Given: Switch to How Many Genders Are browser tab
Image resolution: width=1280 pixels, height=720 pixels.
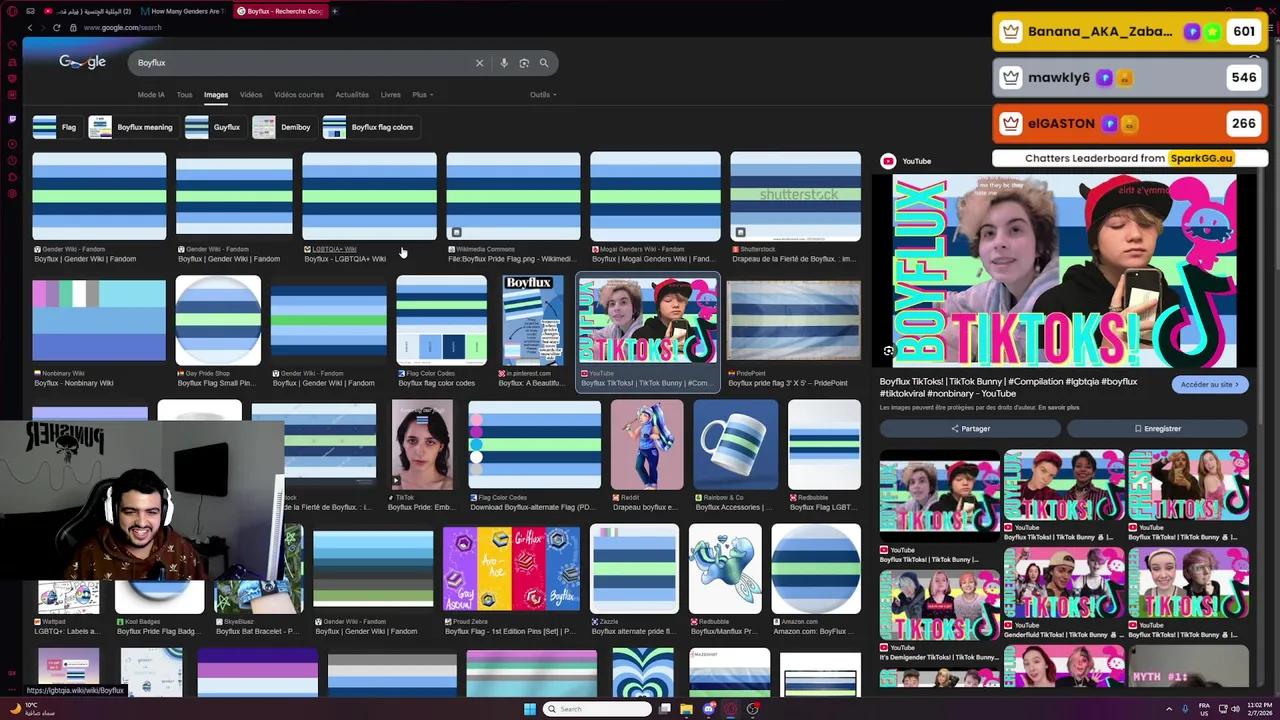Looking at the screenshot, I should [x=182, y=11].
